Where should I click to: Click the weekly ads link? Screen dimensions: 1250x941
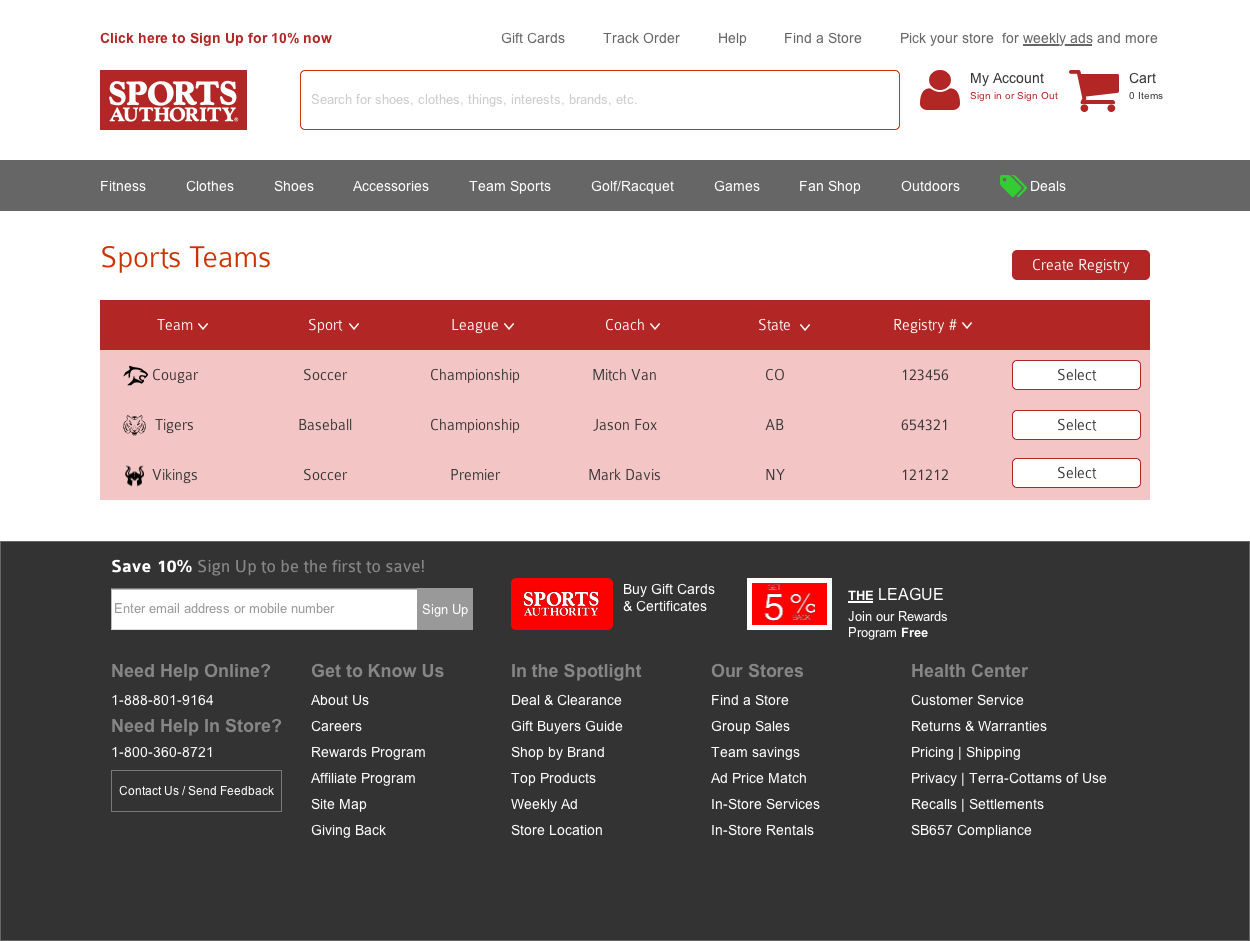(x=1057, y=38)
